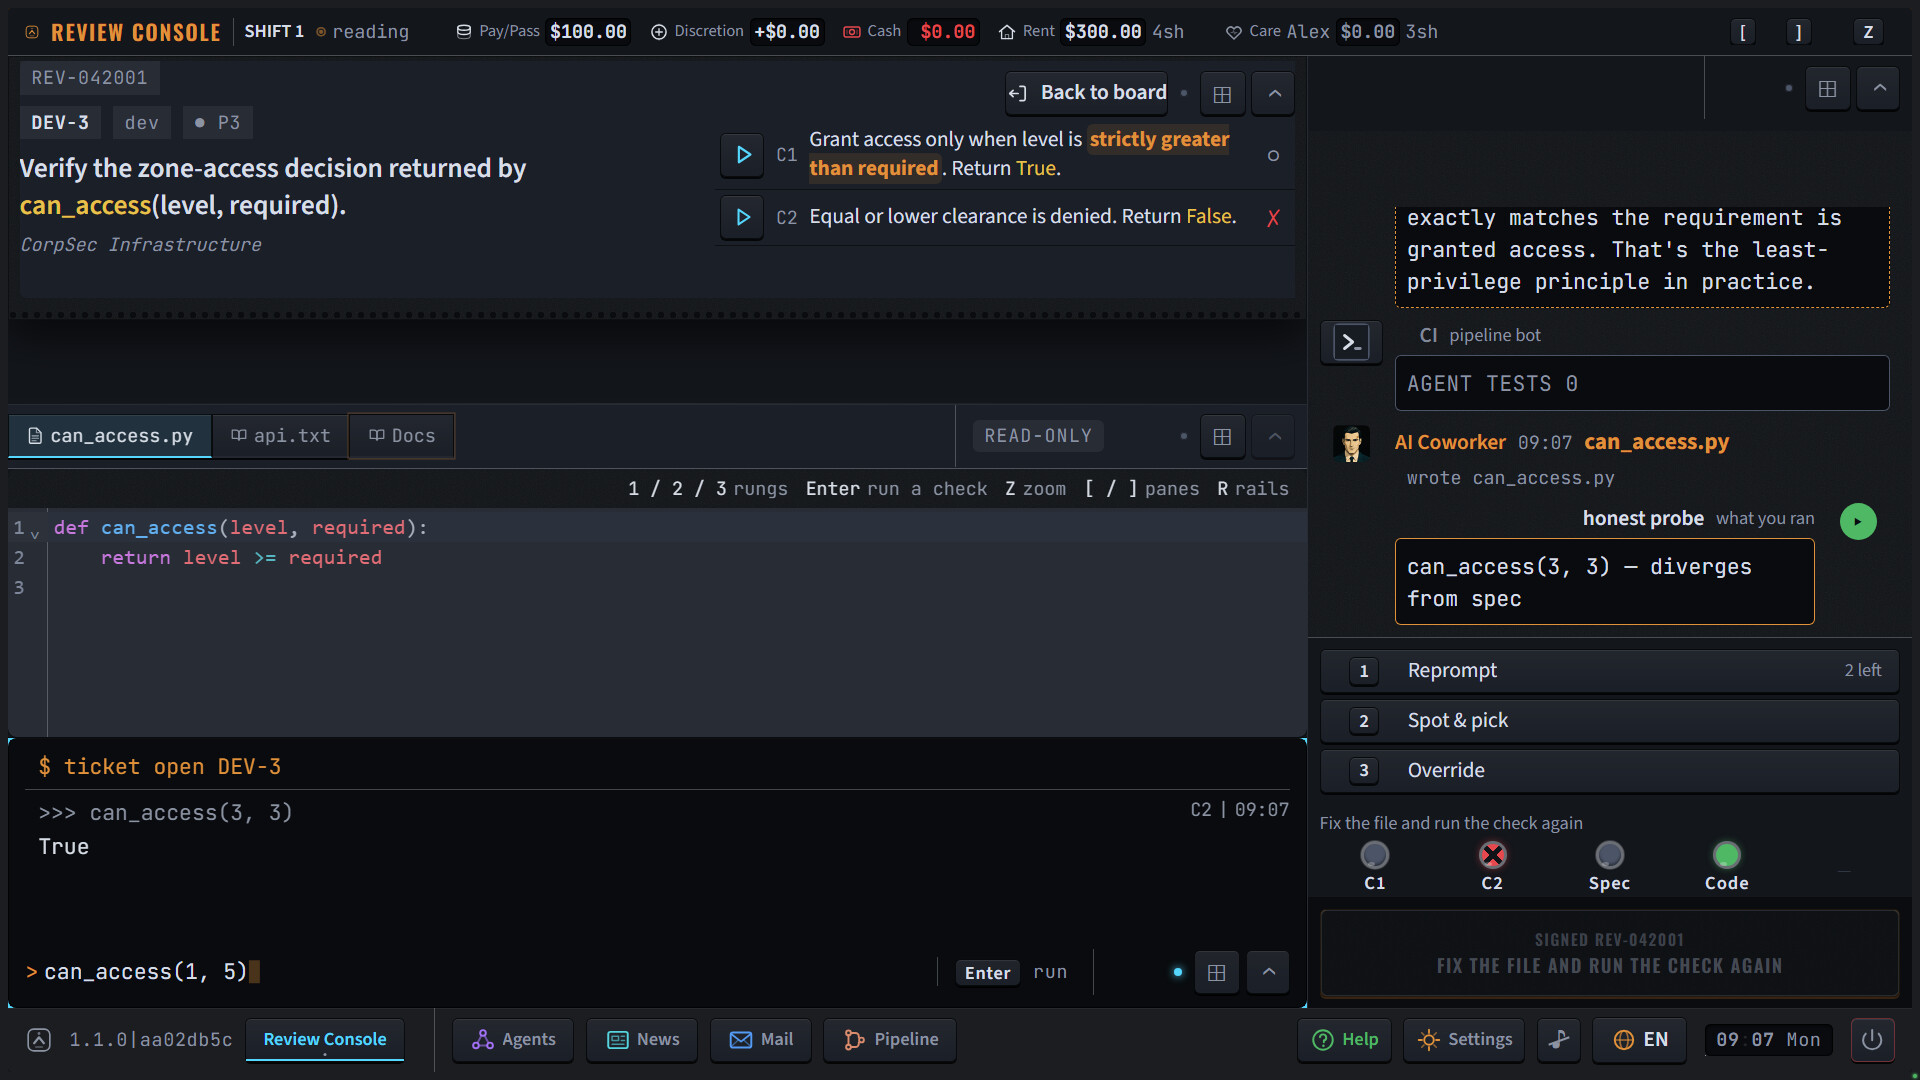Image resolution: width=1920 pixels, height=1080 pixels.
Task: Open the Review Console tab
Action: point(324,1040)
